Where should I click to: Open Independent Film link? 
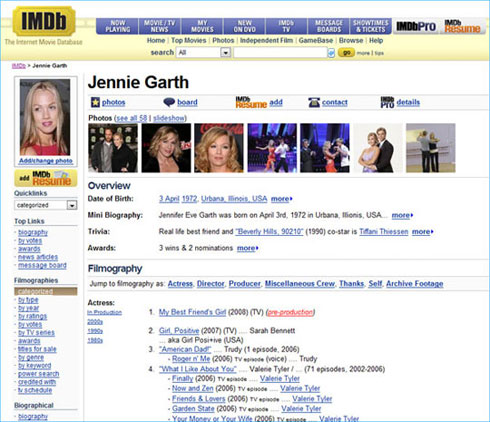(x=266, y=40)
